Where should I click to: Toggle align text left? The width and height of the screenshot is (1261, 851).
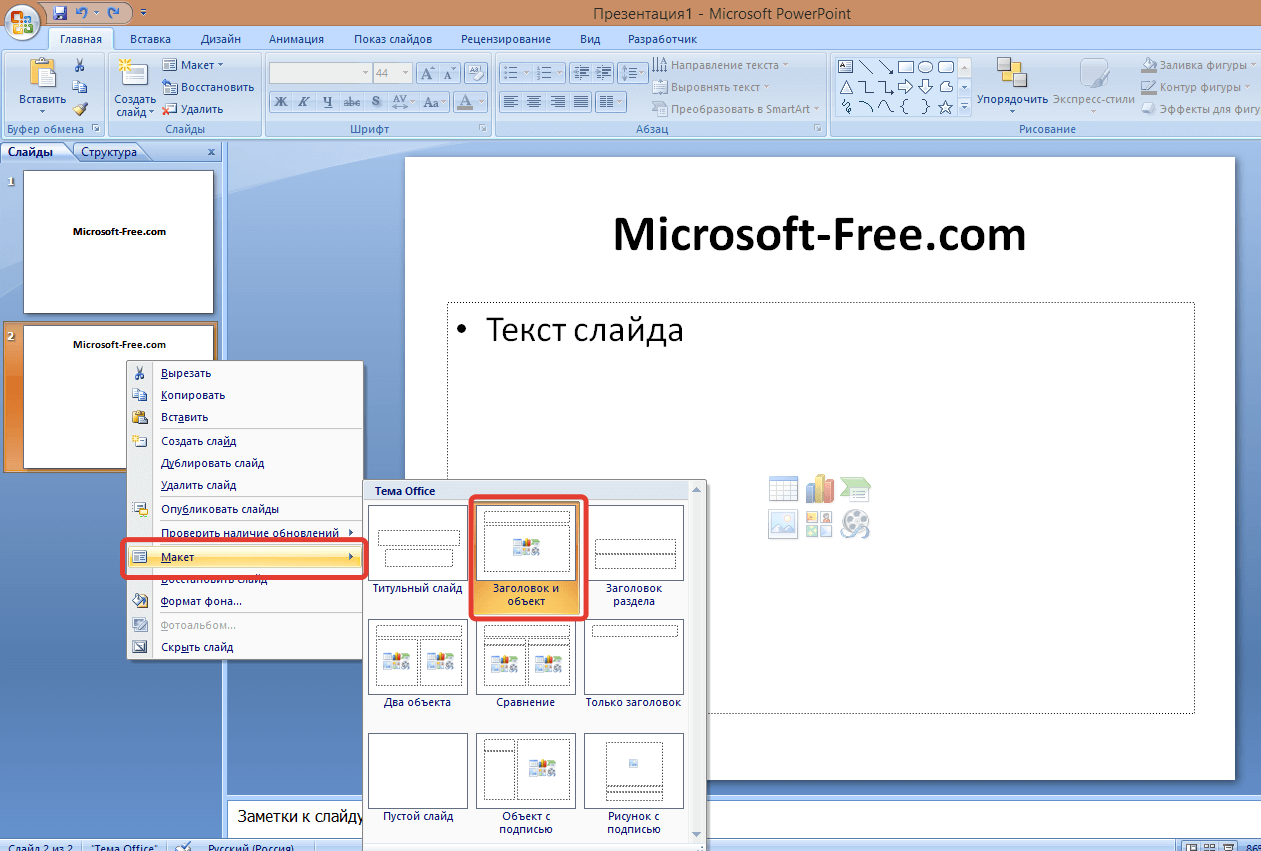pyautogui.click(x=511, y=101)
